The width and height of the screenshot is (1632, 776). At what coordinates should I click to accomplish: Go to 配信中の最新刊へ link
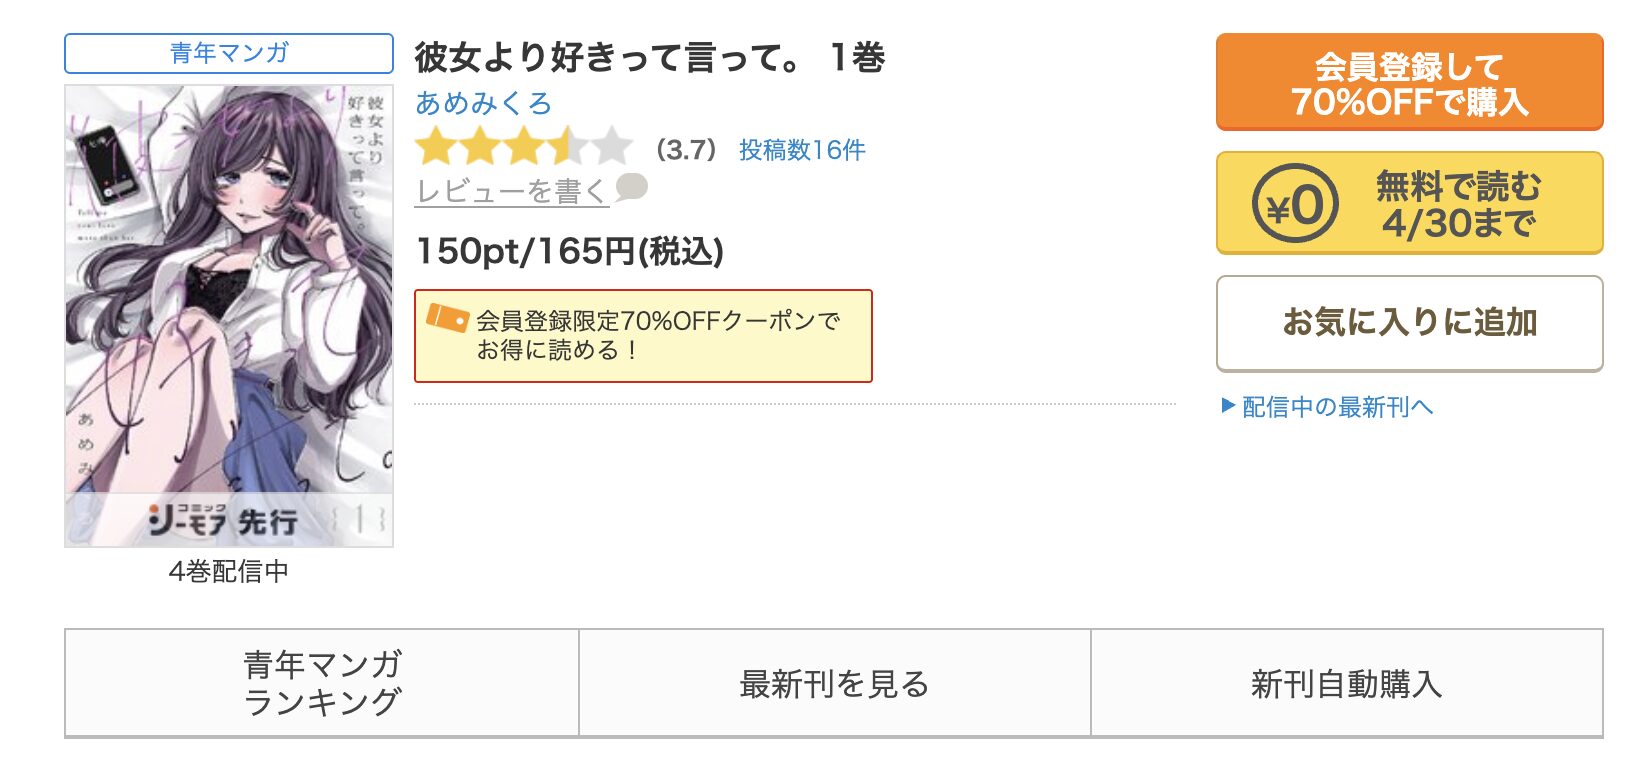point(1337,407)
